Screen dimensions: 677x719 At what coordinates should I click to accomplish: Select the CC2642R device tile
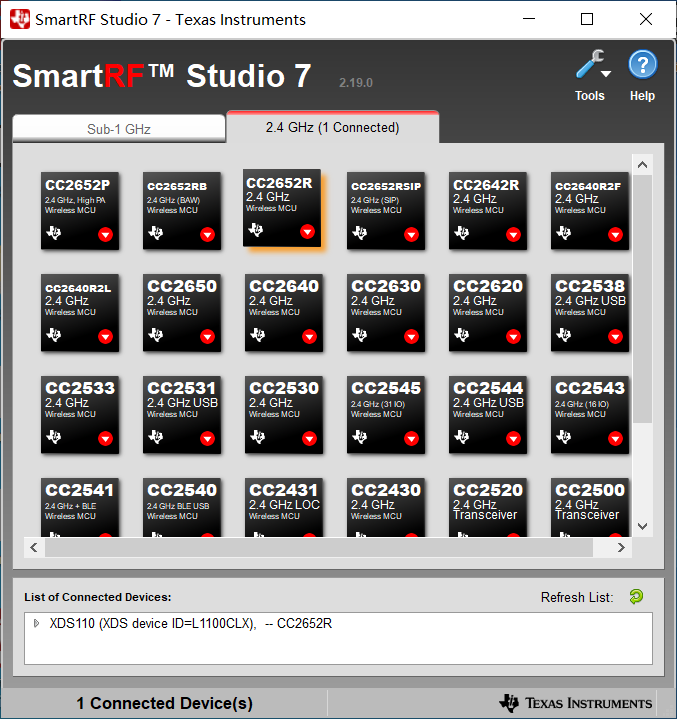[x=488, y=210]
